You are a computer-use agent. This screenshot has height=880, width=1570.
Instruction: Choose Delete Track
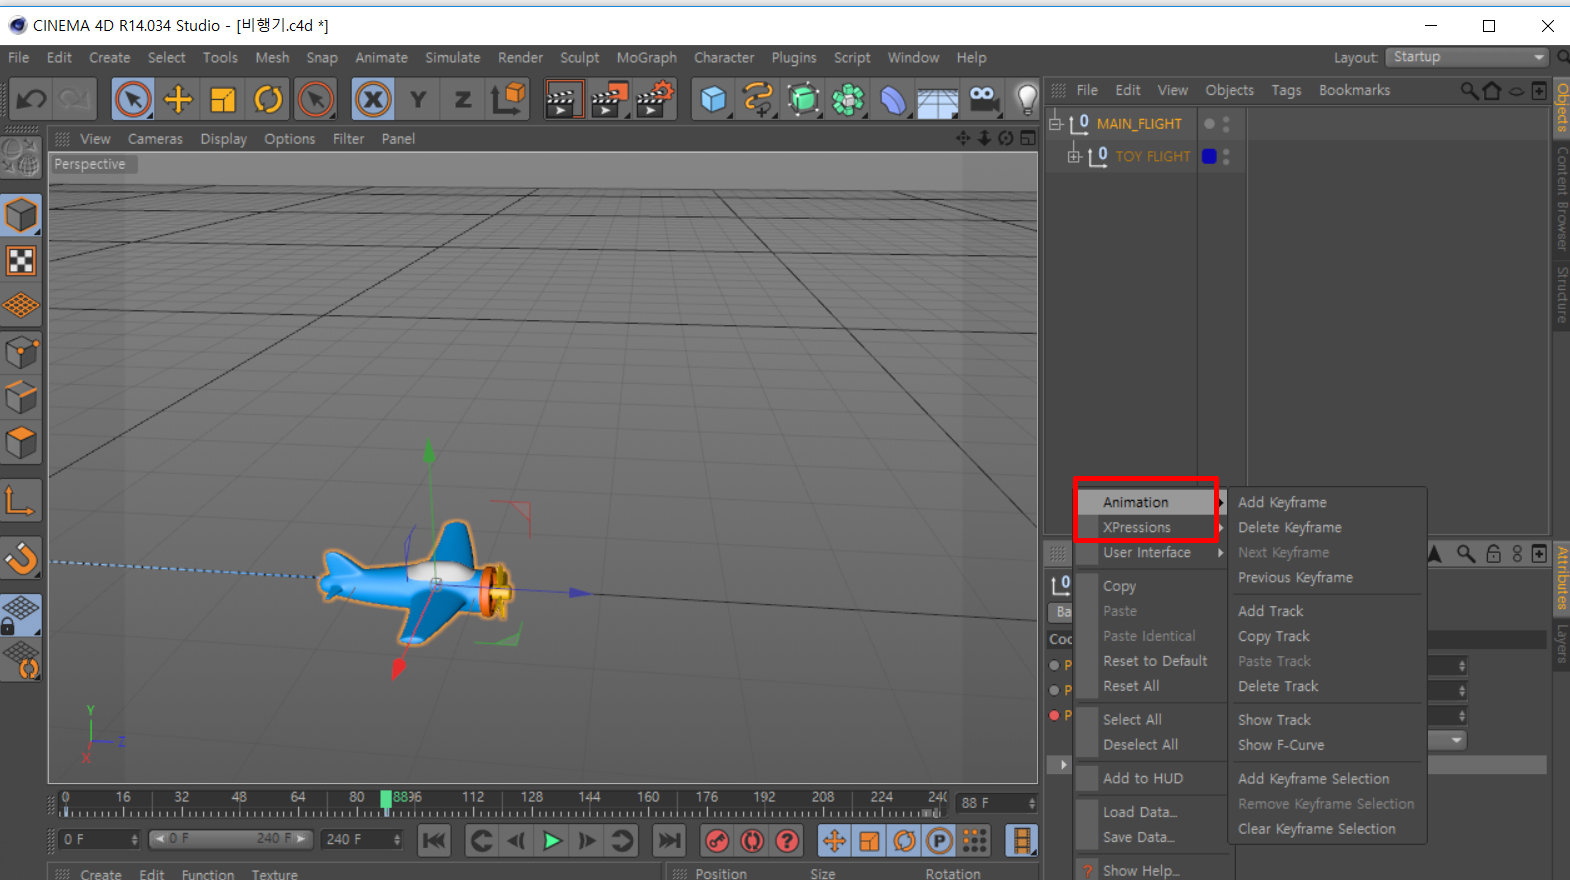[1278, 686]
